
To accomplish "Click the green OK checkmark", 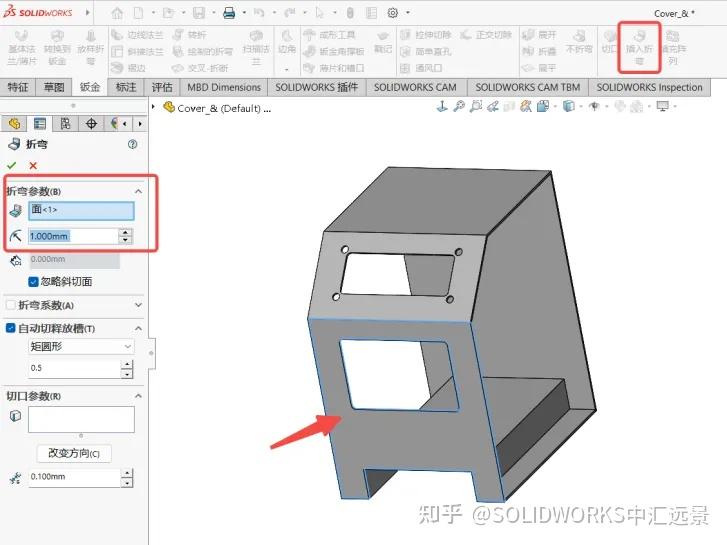I will [12, 165].
